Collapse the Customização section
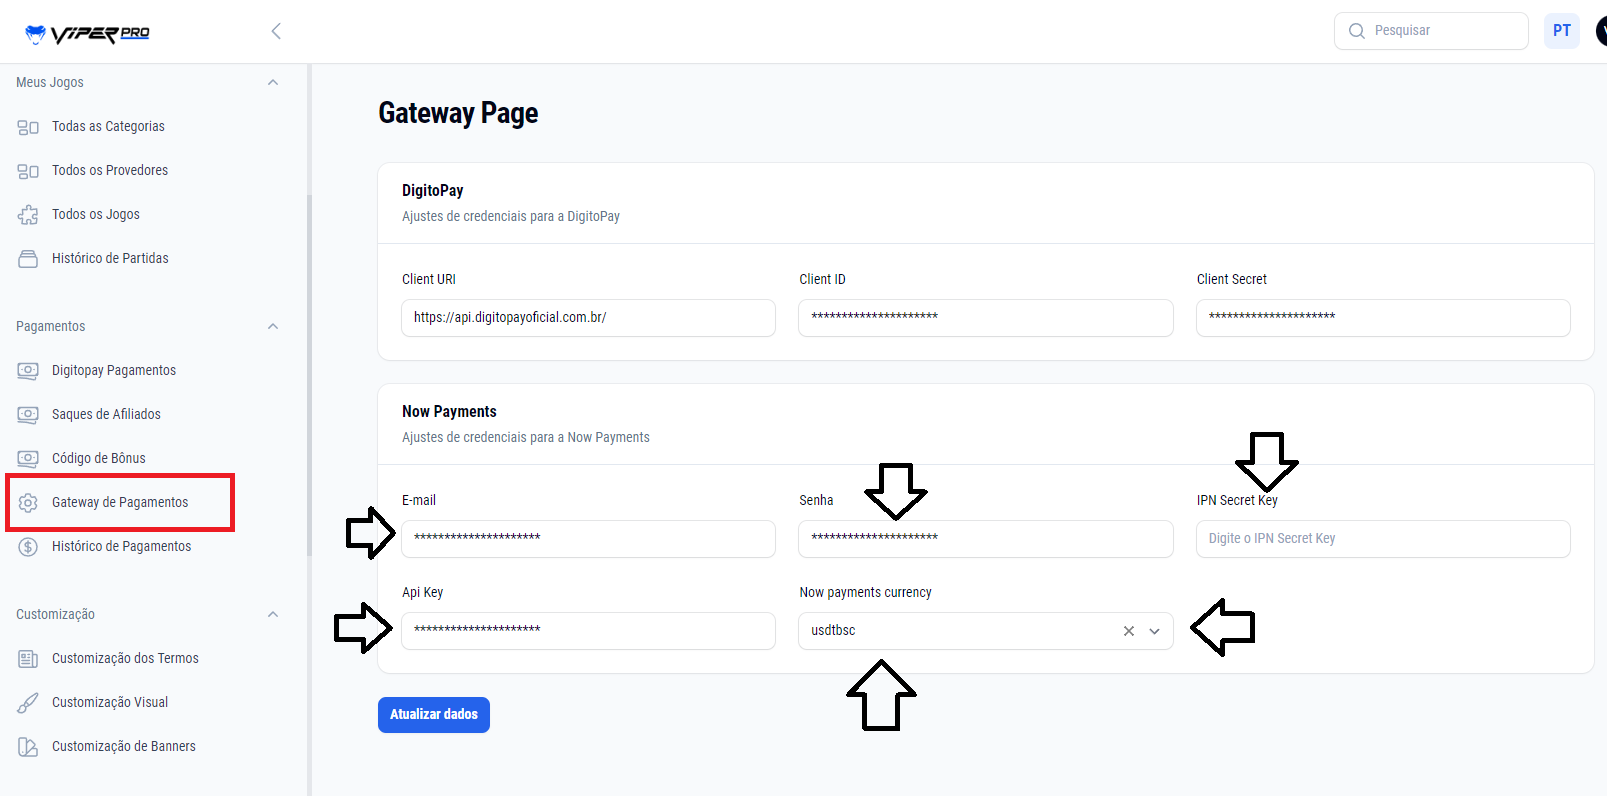The height and width of the screenshot is (796, 1607). click(273, 615)
